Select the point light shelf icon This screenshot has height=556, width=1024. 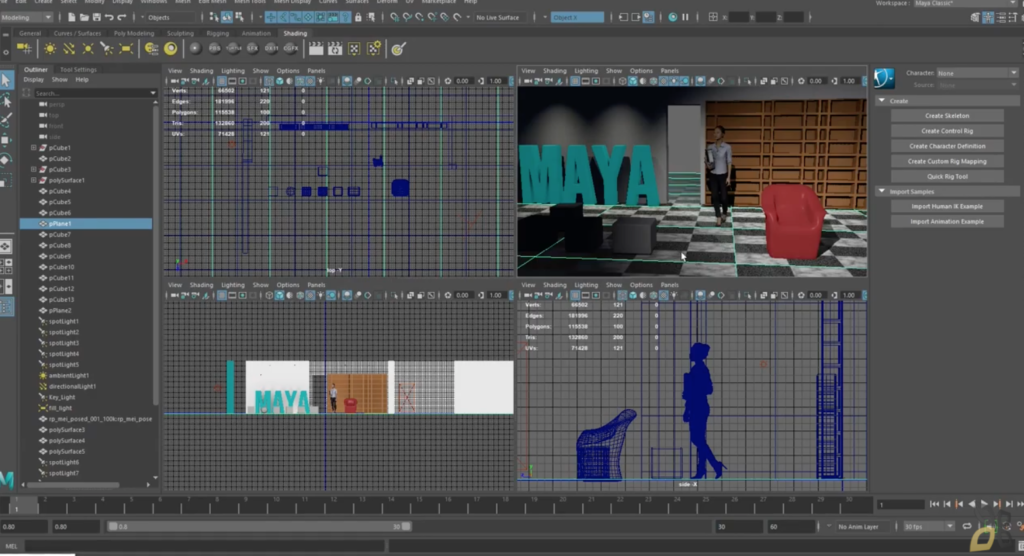point(88,49)
